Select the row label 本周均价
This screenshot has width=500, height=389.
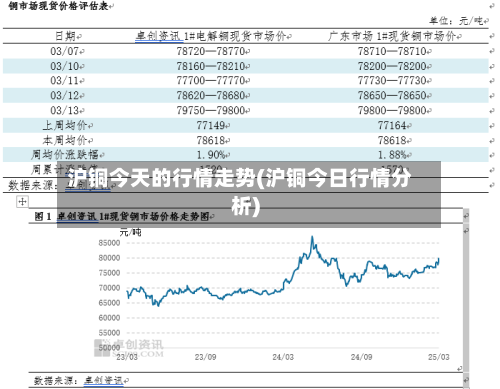point(65,140)
